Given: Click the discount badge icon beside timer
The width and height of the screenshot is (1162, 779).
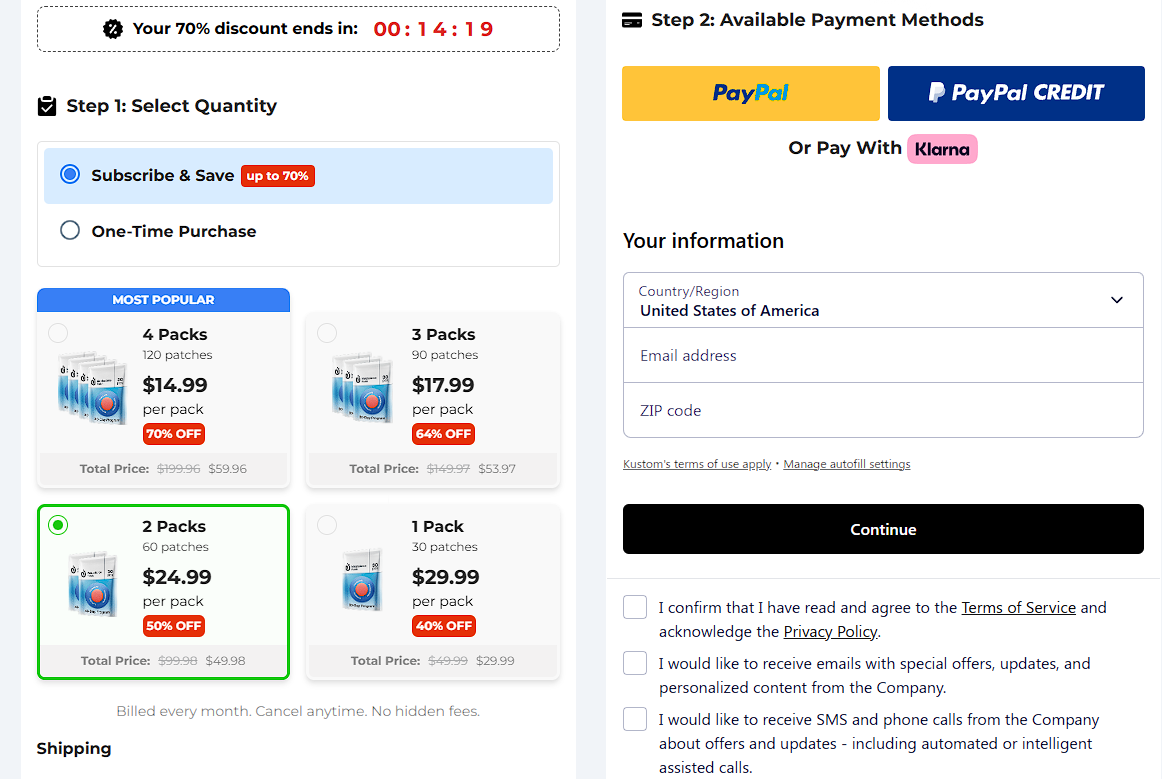Looking at the screenshot, I should [113, 29].
